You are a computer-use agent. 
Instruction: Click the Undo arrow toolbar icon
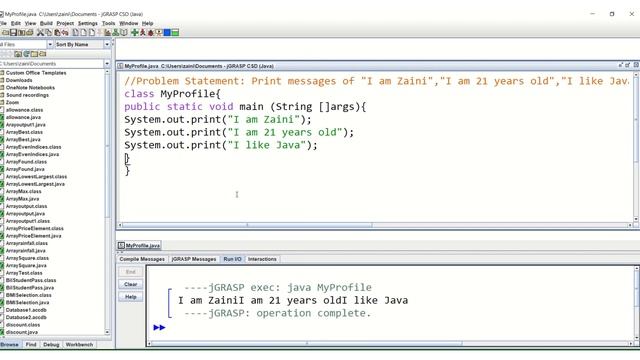pos(65,33)
